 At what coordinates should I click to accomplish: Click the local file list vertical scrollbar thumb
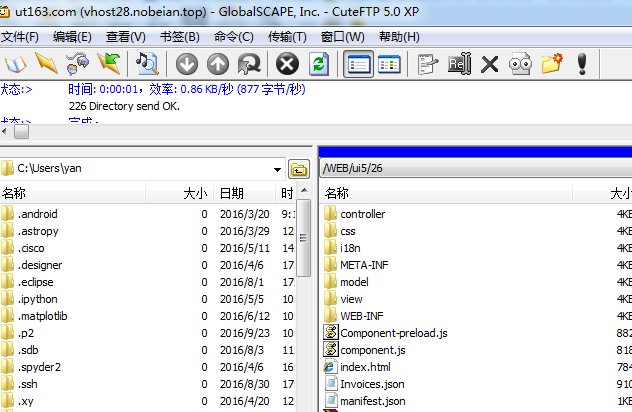coord(304,238)
